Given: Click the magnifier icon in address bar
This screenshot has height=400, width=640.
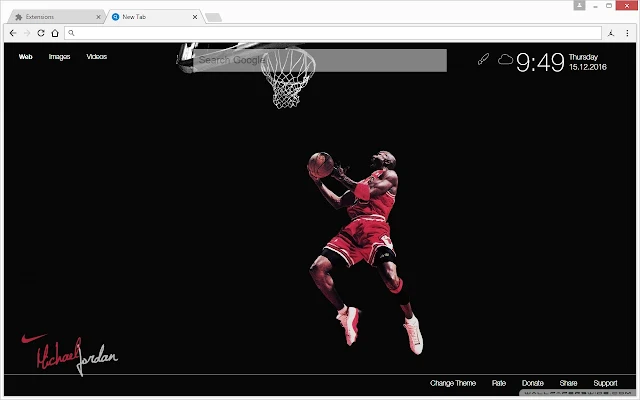Looking at the screenshot, I should point(71,33).
